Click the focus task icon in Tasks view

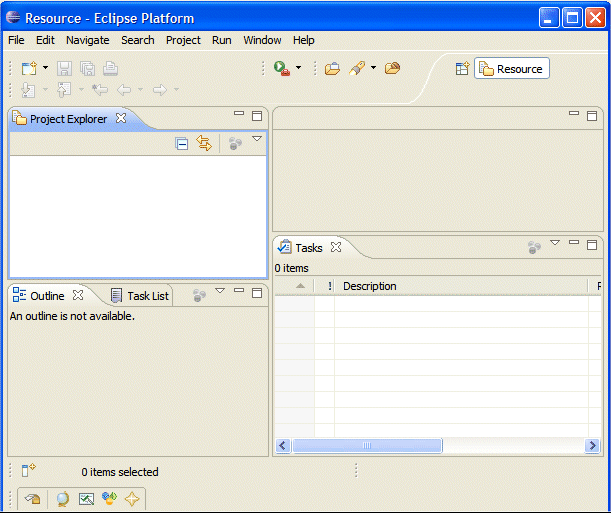(534, 247)
